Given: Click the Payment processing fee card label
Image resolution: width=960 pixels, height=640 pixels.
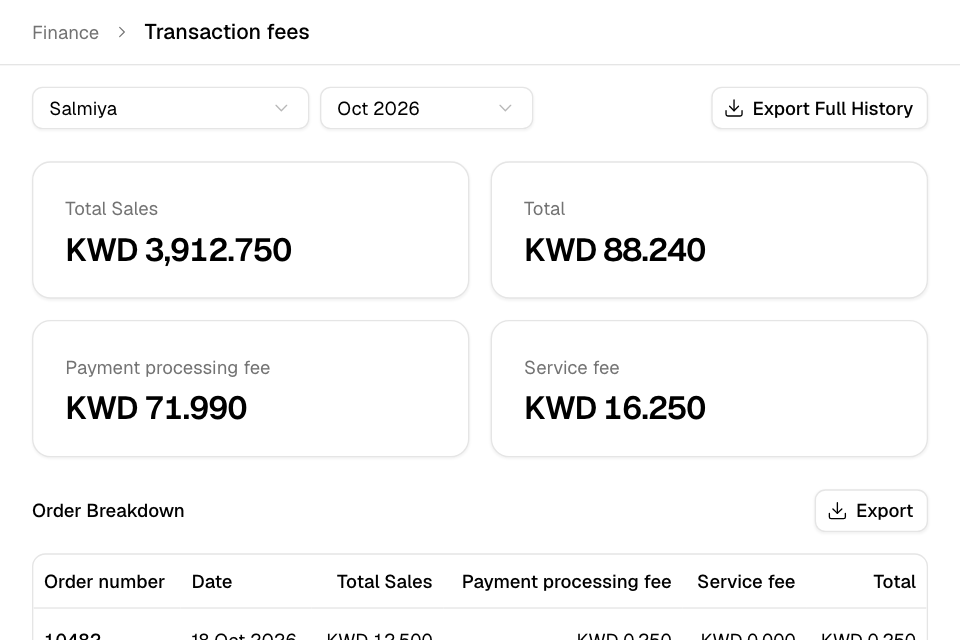Looking at the screenshot, I should (x=168, y=367).
